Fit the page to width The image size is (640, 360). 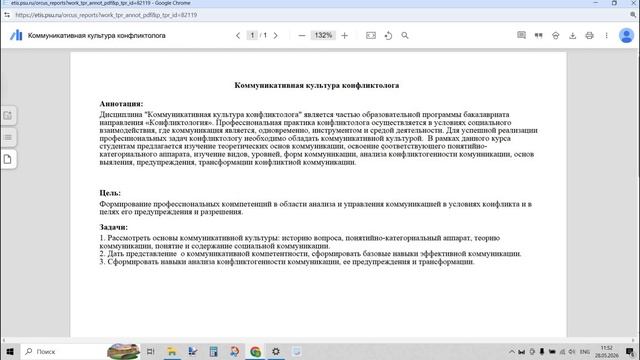371,36
